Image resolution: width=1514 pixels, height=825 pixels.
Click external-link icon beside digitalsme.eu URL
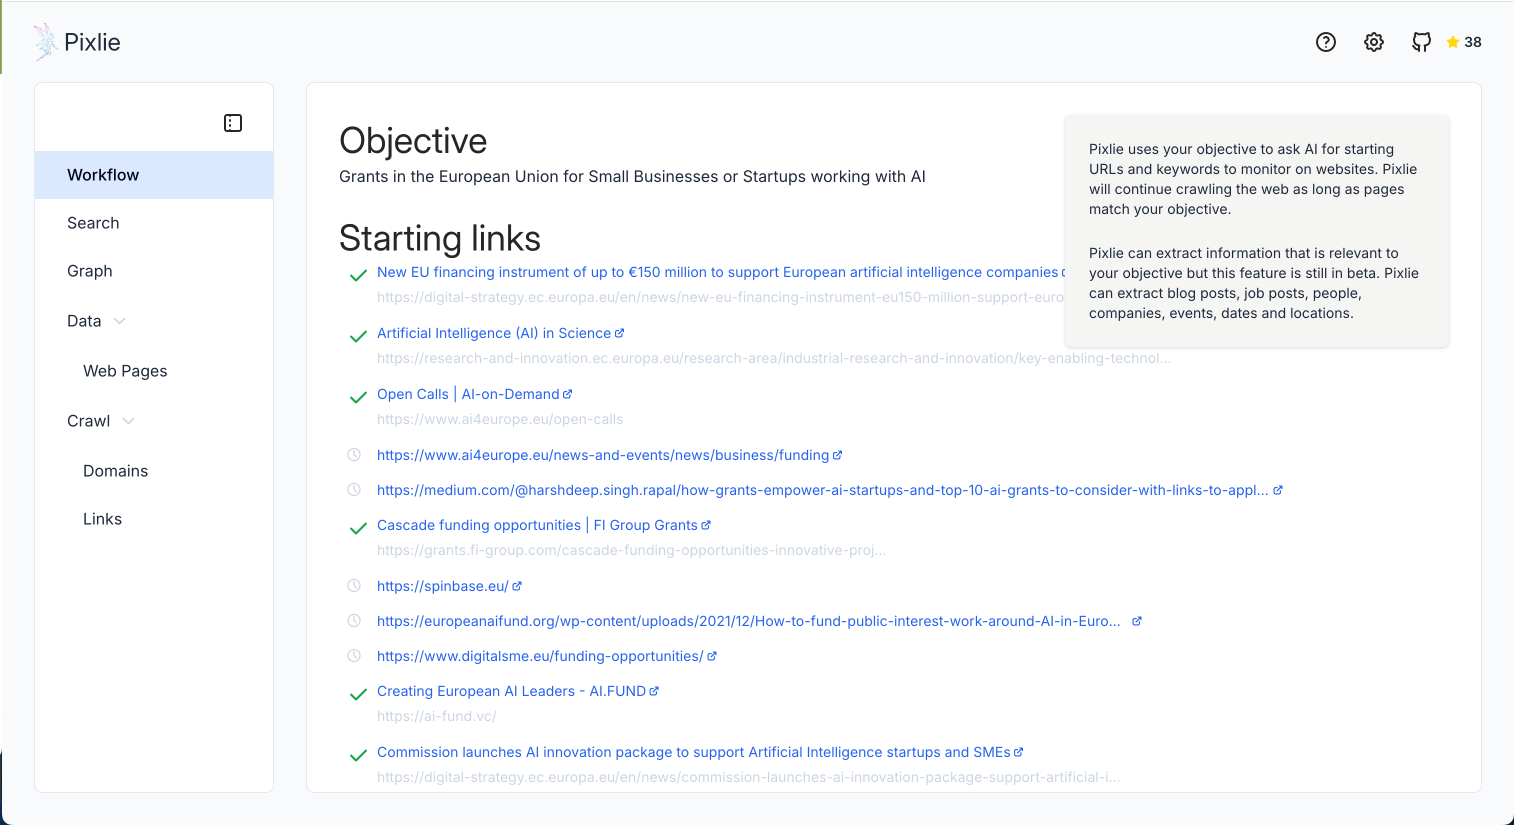click(x=712, y=656)
